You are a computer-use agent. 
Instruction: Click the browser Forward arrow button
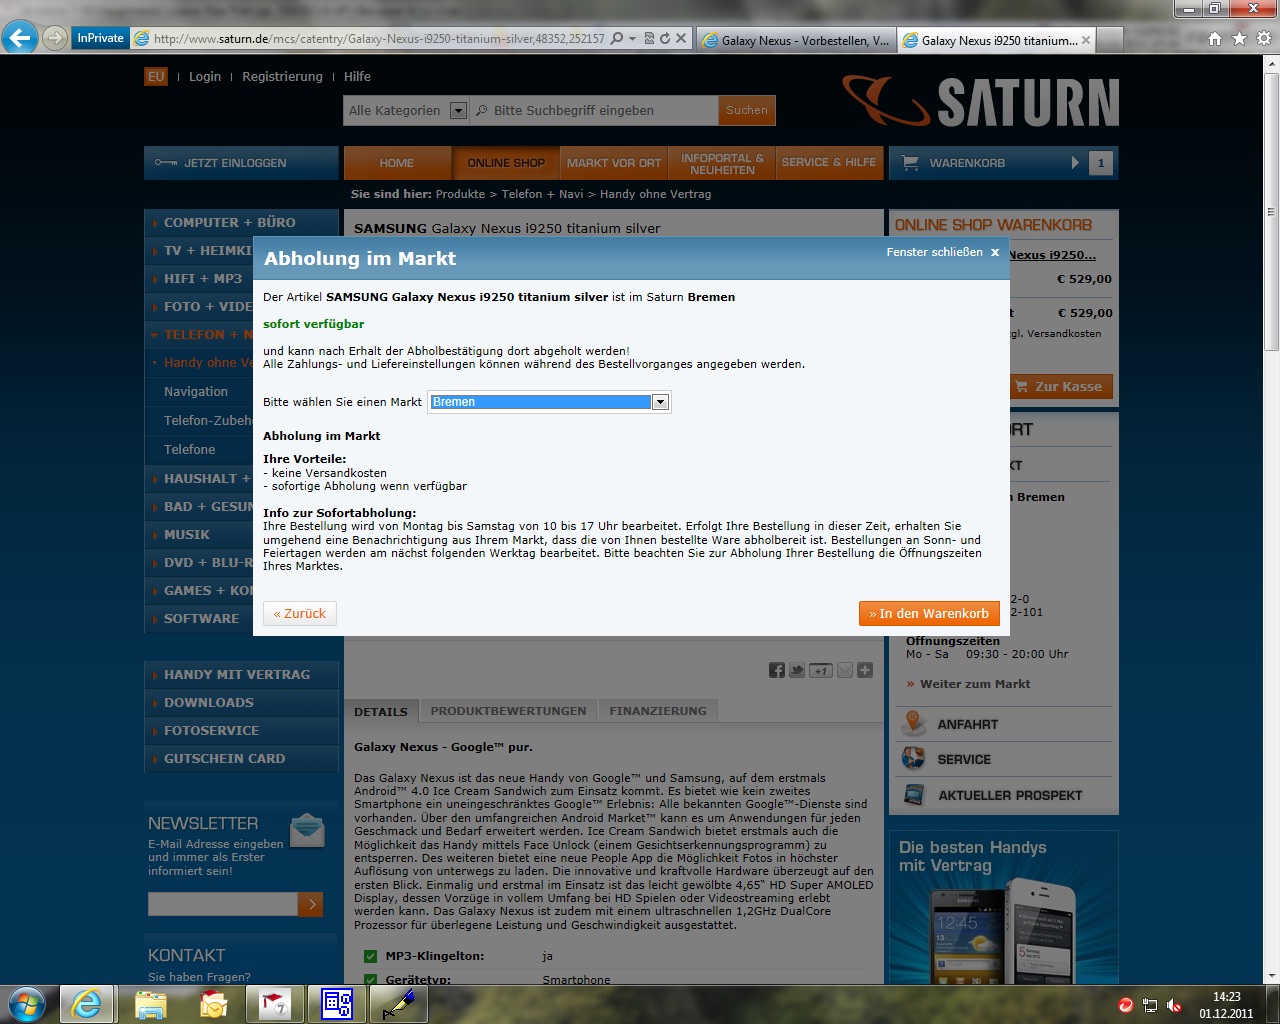[x=55, y=38]
